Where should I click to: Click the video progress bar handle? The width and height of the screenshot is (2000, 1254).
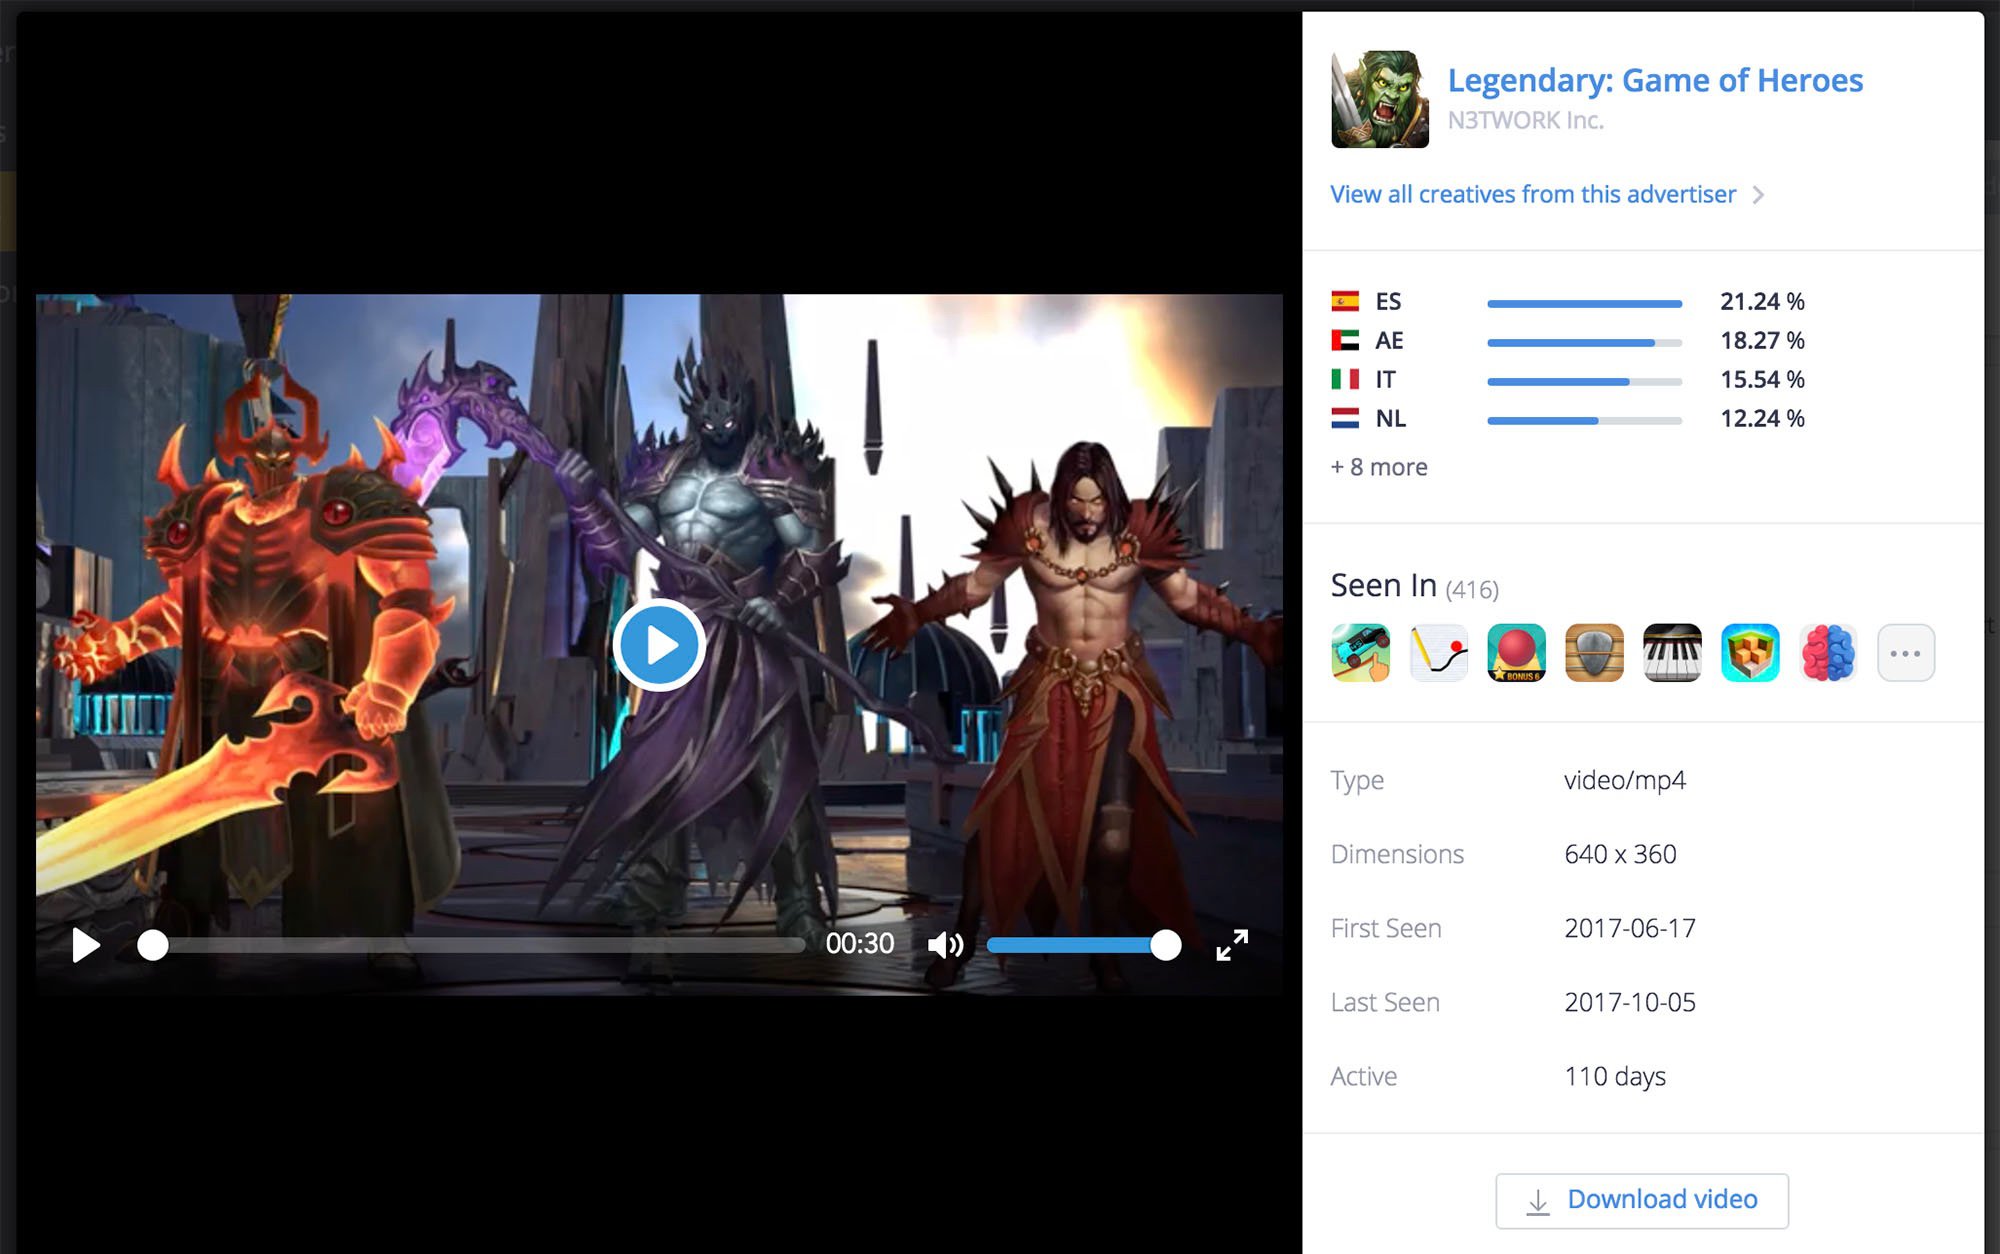point(153,945)
